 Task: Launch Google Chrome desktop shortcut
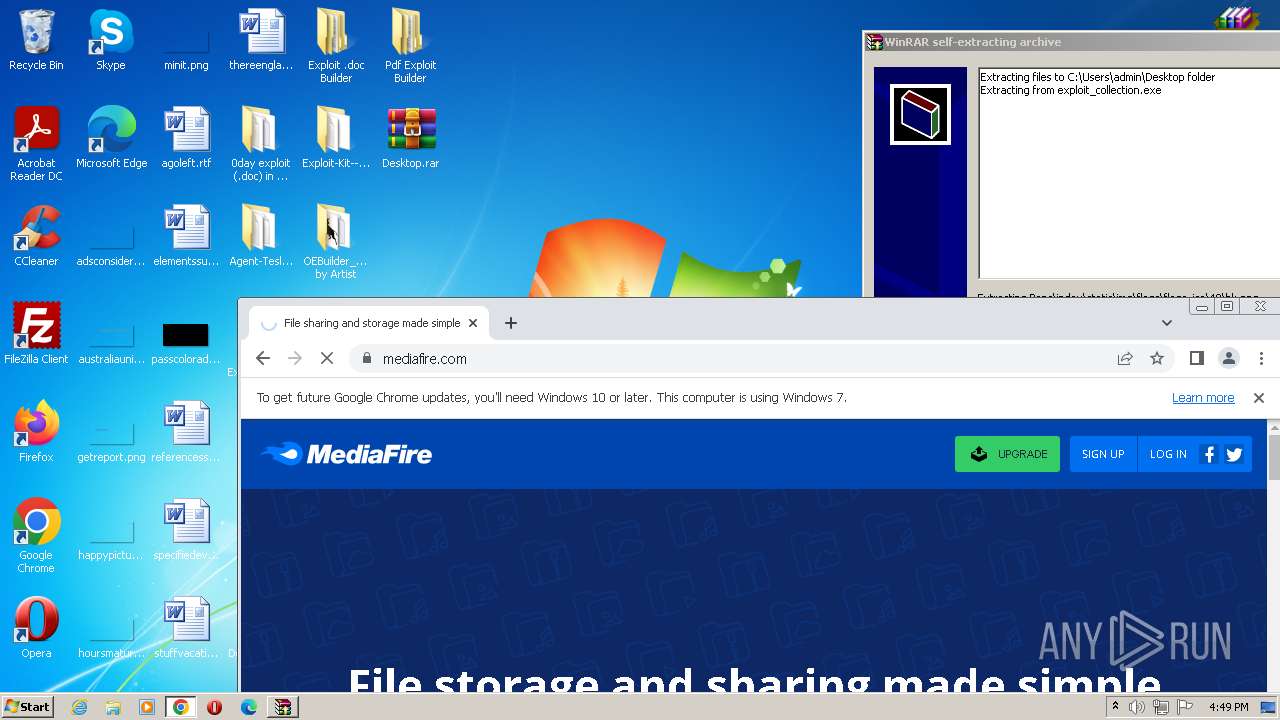36,536
